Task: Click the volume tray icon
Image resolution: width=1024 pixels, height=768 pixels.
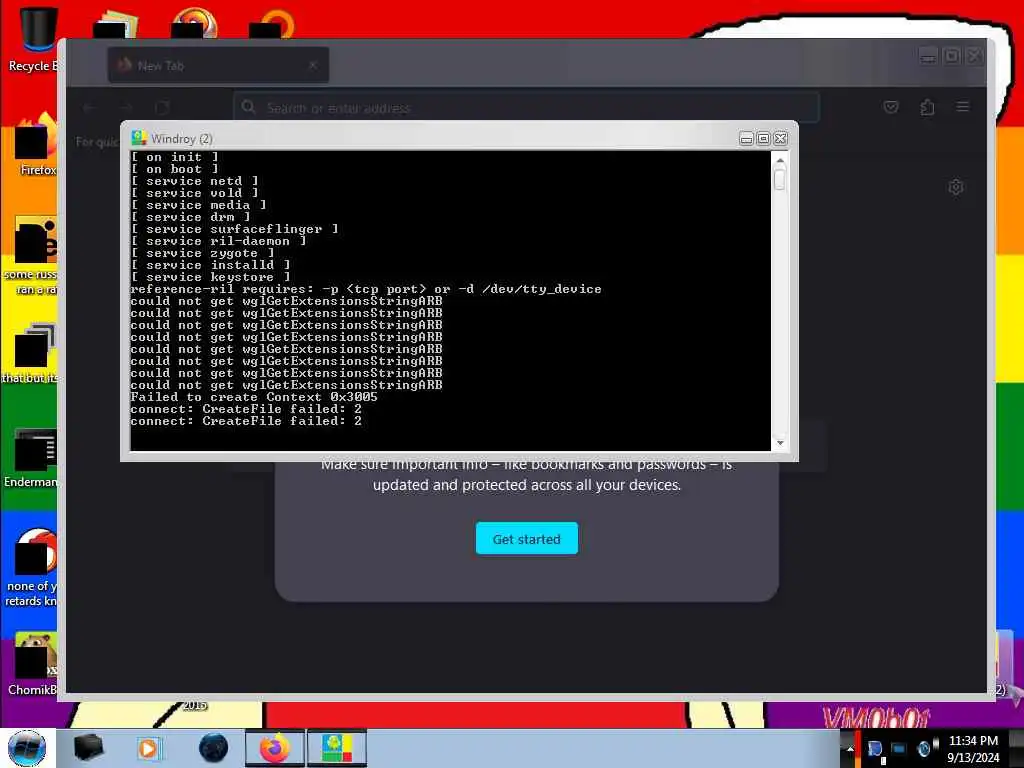Action: 925,748
